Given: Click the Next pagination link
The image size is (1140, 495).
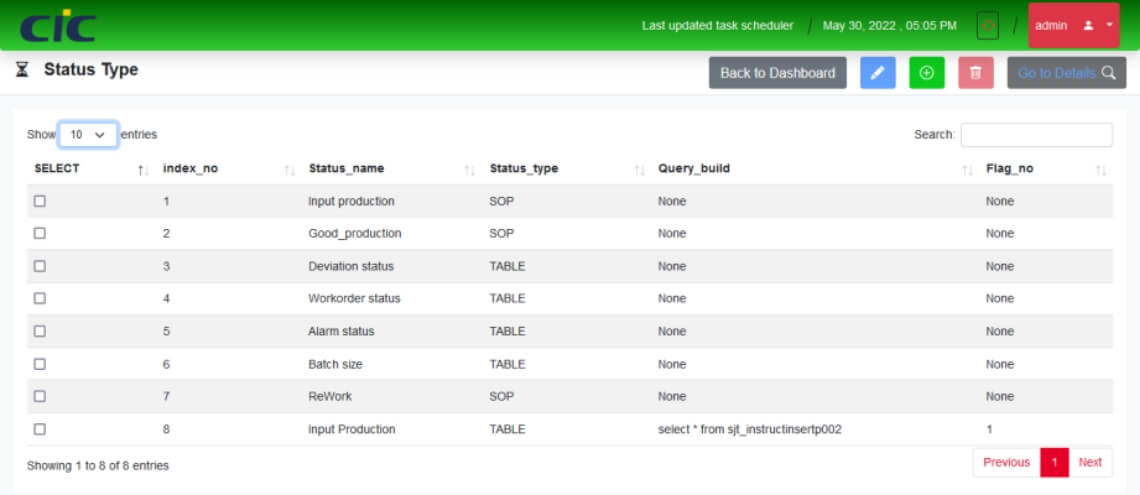Looking at the screenshot, I should pyautogui.click(x=1090, y=462).
